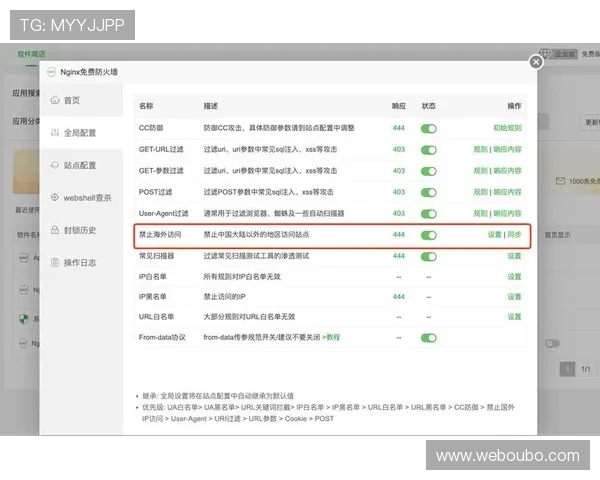Open the >教程 link in From-data row
The image size is (600, 480).
[x=331, y=337]
